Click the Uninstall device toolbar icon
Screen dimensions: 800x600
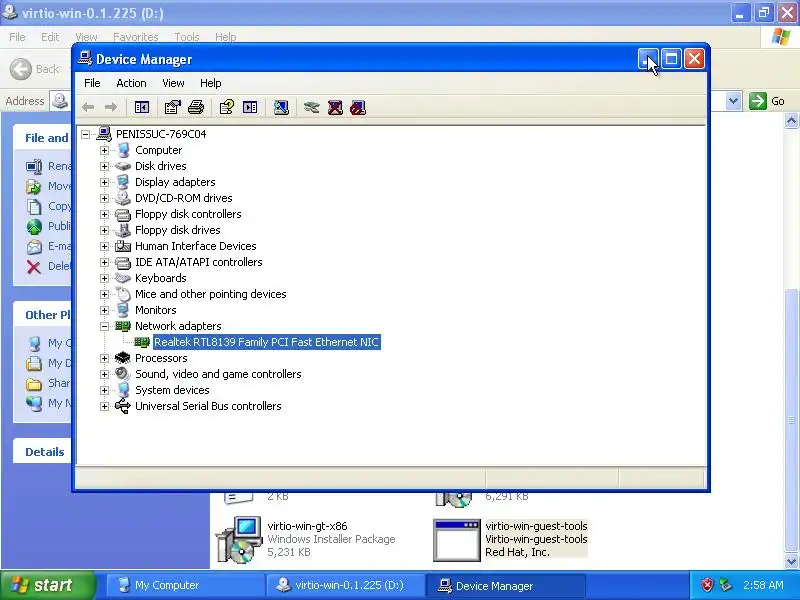click(335, 107)
